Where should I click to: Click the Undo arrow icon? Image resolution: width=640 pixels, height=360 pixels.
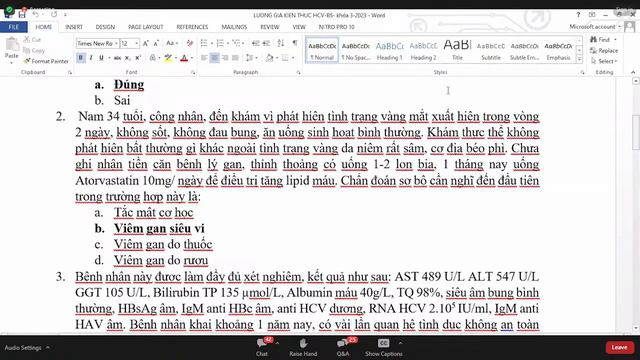click(36, 15)
